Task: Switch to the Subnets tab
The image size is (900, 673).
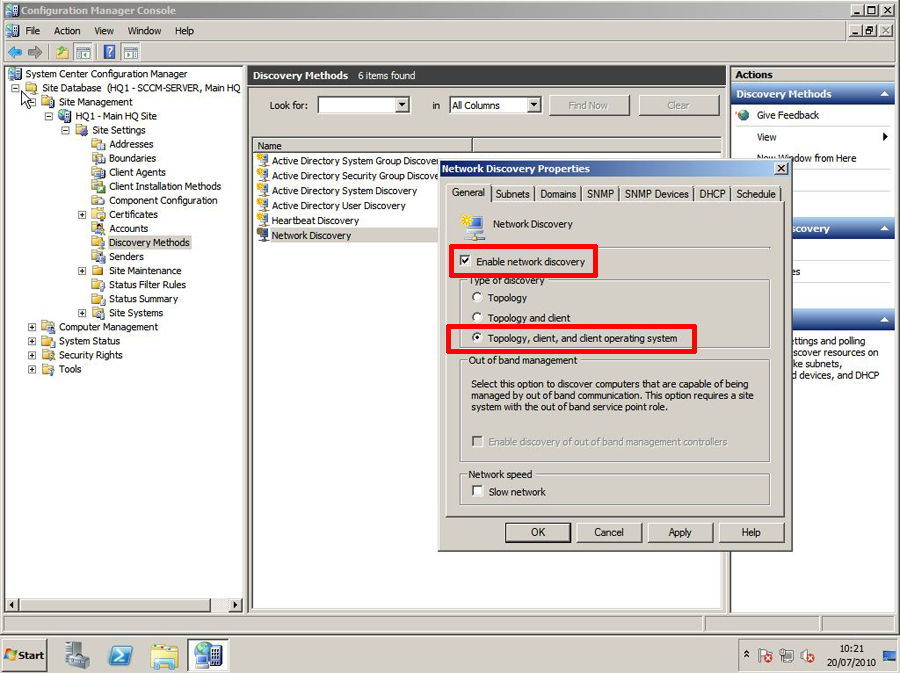Action: click(x=513, y=194)
